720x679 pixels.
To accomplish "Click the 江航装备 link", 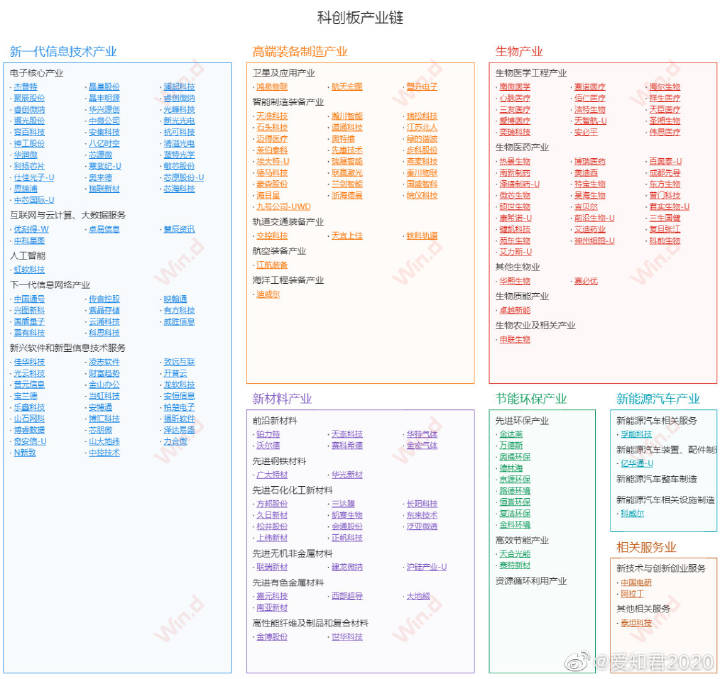I will pyautogui.click(x=272, y=265).
